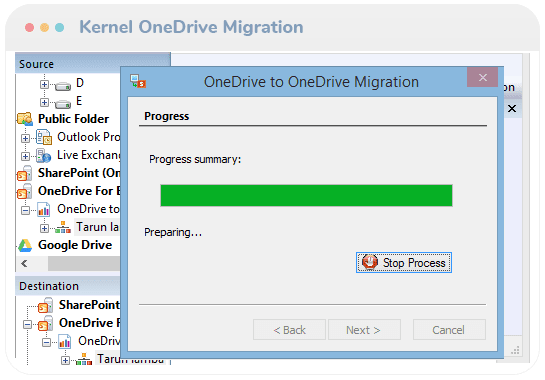Click the OneDrive to OneDrive chart icon
545x380 pixels.
[44, 209]
